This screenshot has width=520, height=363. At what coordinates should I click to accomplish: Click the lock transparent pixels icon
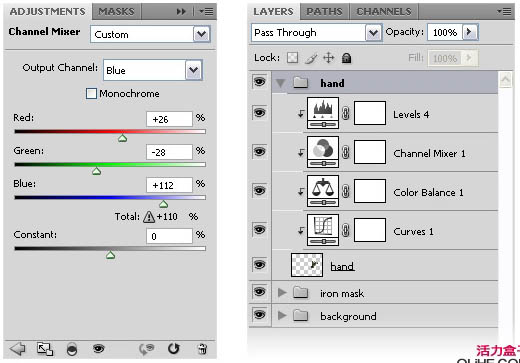click(x=292, y=58)
